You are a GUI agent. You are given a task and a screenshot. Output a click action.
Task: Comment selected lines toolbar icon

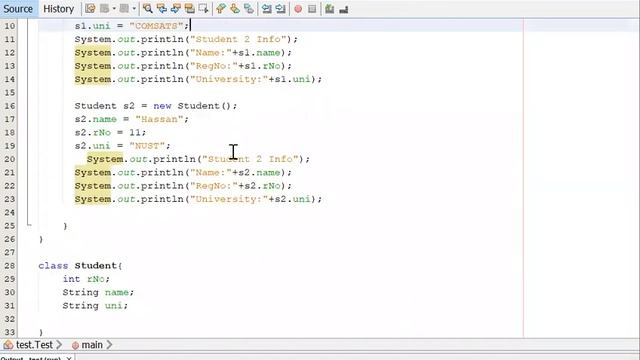click(x=330, y=9)
